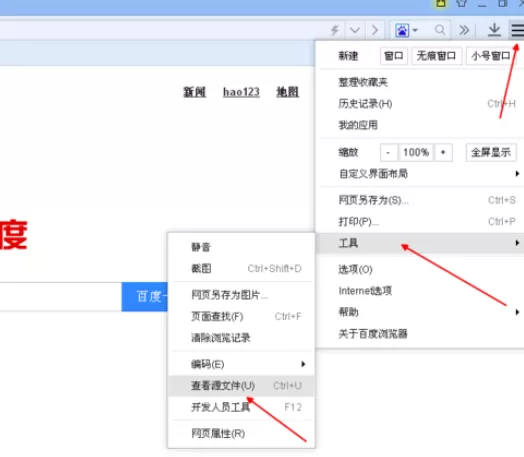The width and height of the screenshot is (524, 457).
Task: Expand the 帮助 help submenu
Action: pos(420,312)
